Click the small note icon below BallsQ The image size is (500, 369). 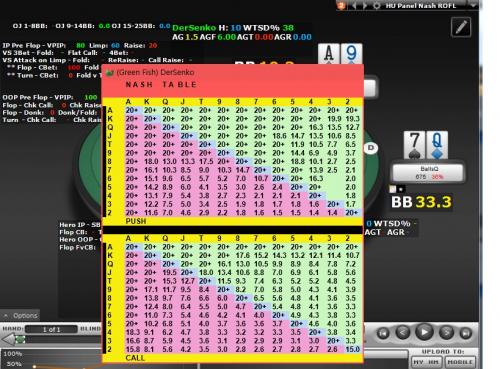click(393, 189)
